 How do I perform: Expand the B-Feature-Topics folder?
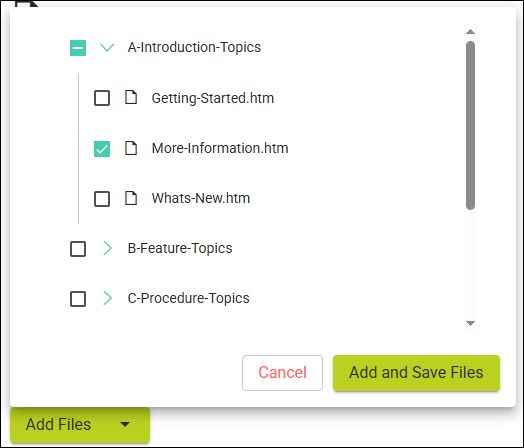tap(107, 248)
